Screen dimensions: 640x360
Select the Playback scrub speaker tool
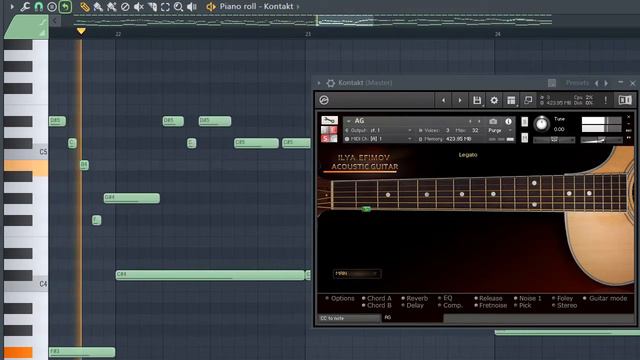click(x=192, y=7)
